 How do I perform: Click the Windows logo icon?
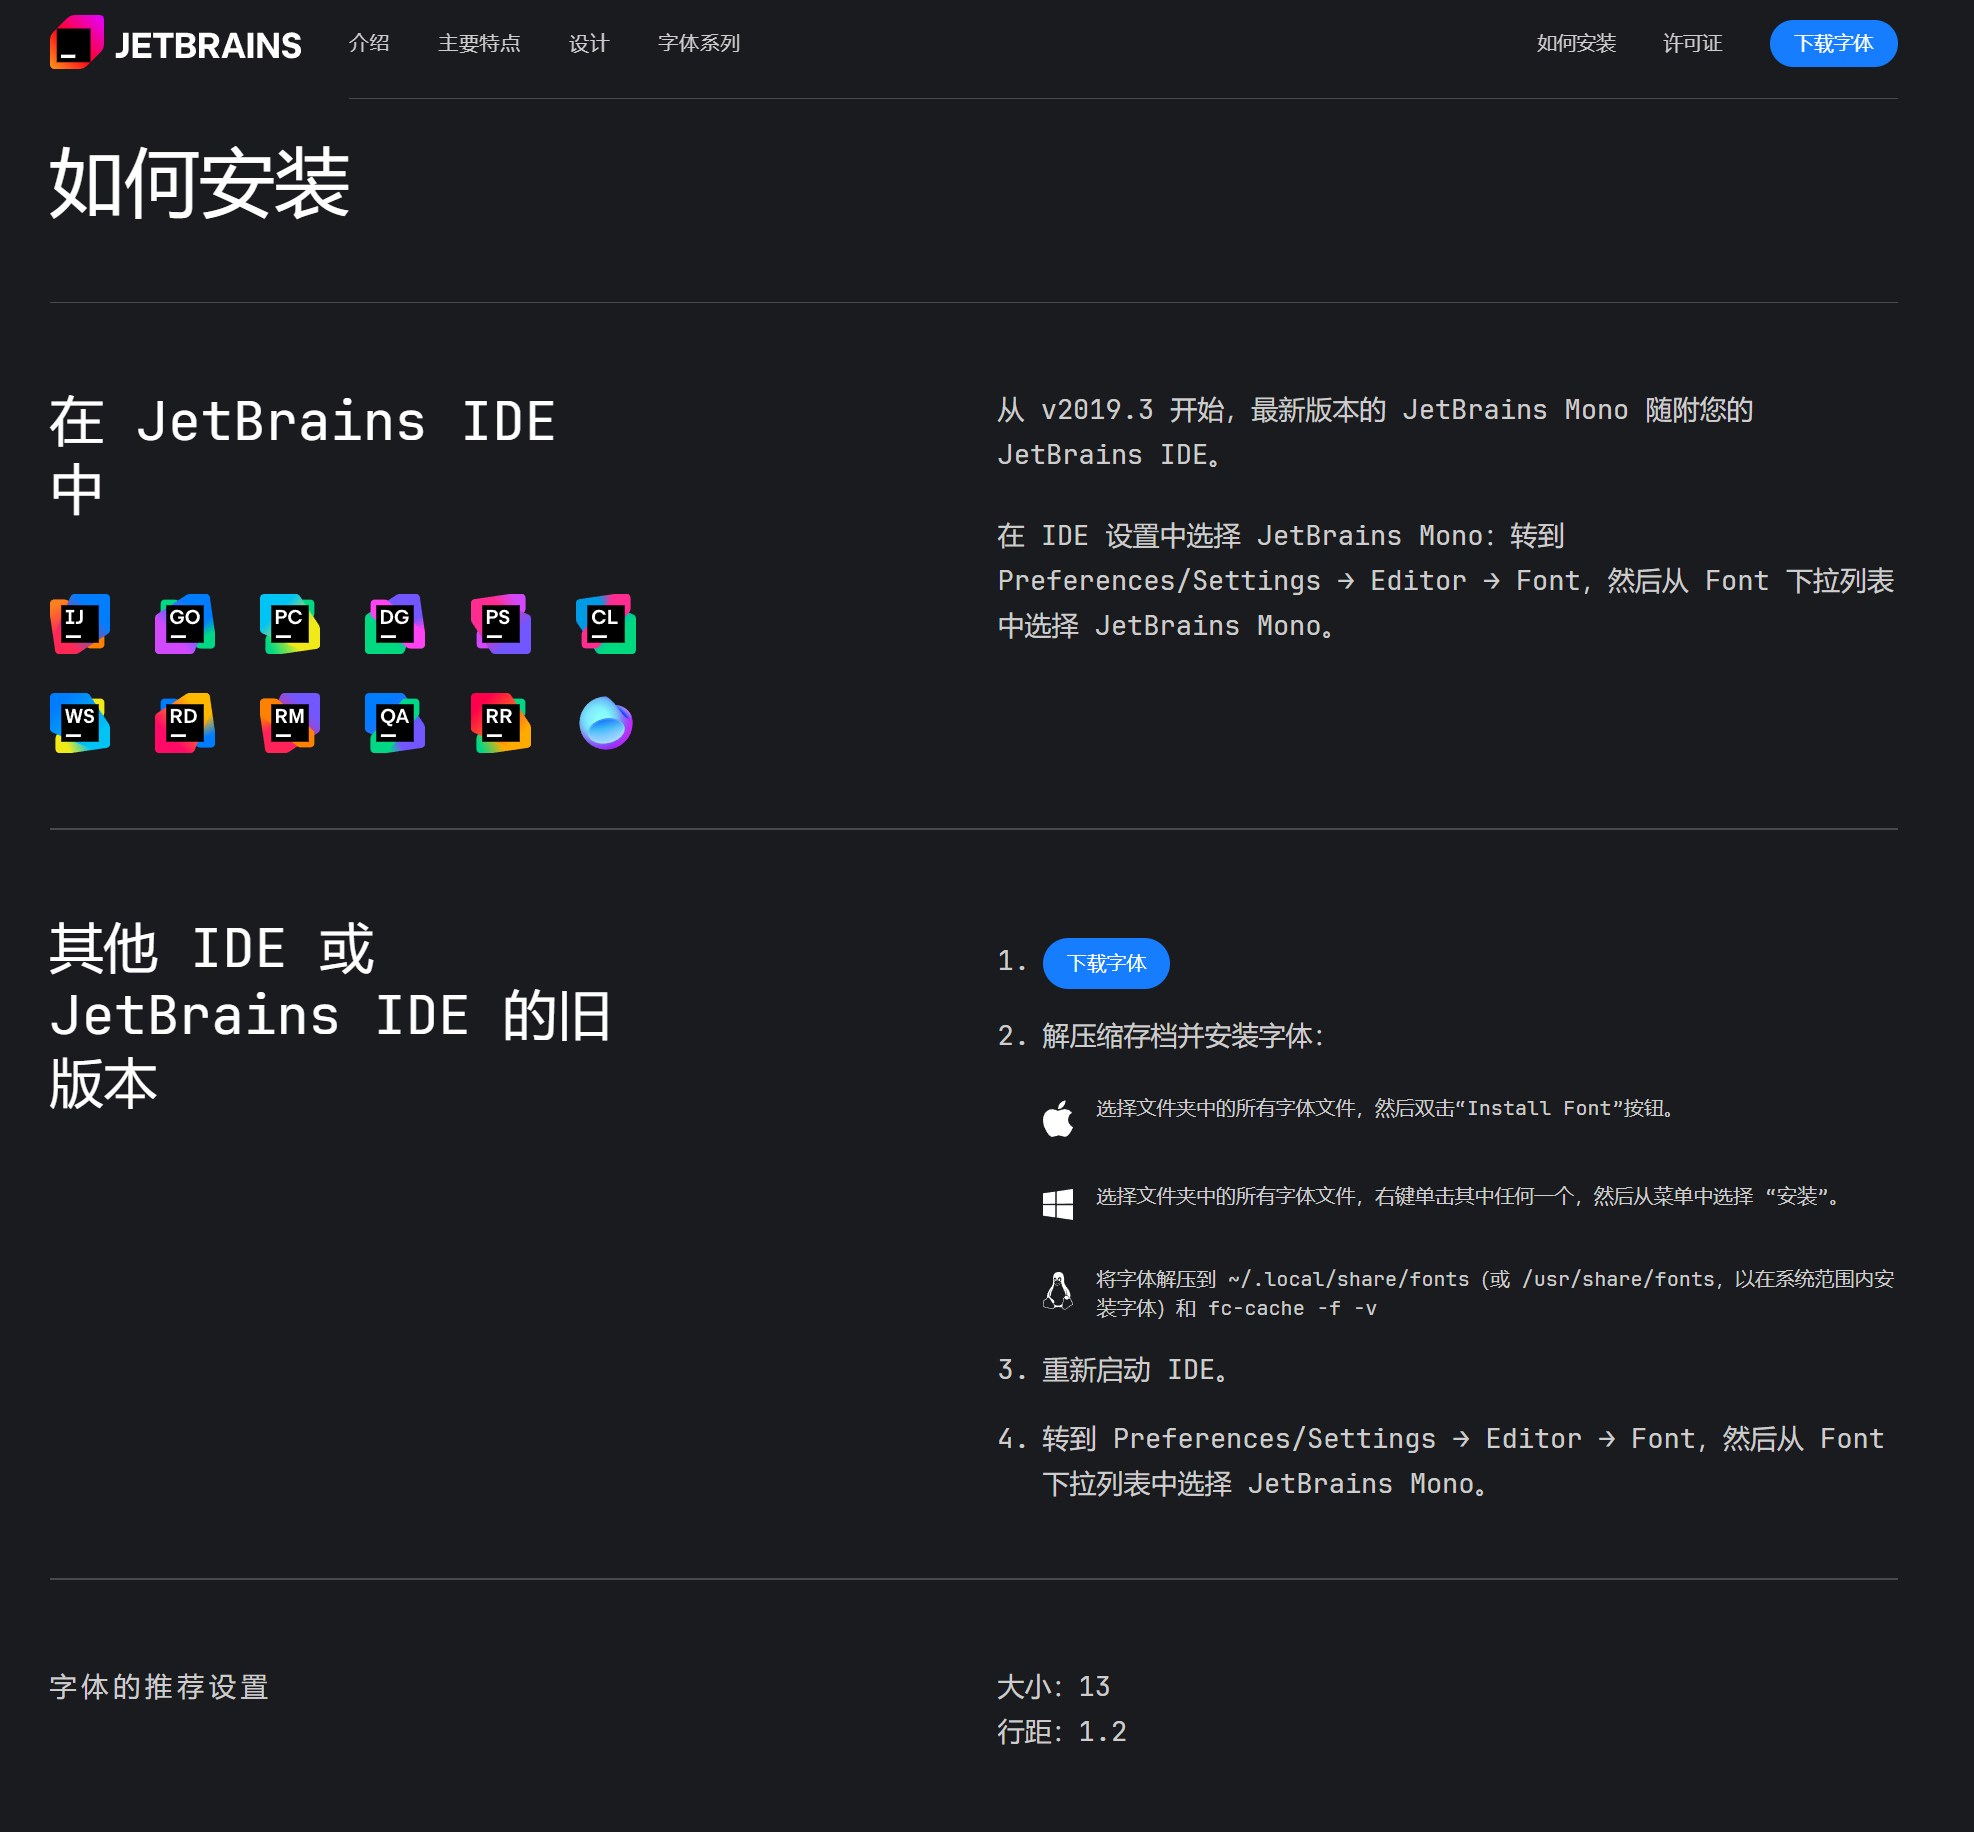(x=1058, y=1204)
